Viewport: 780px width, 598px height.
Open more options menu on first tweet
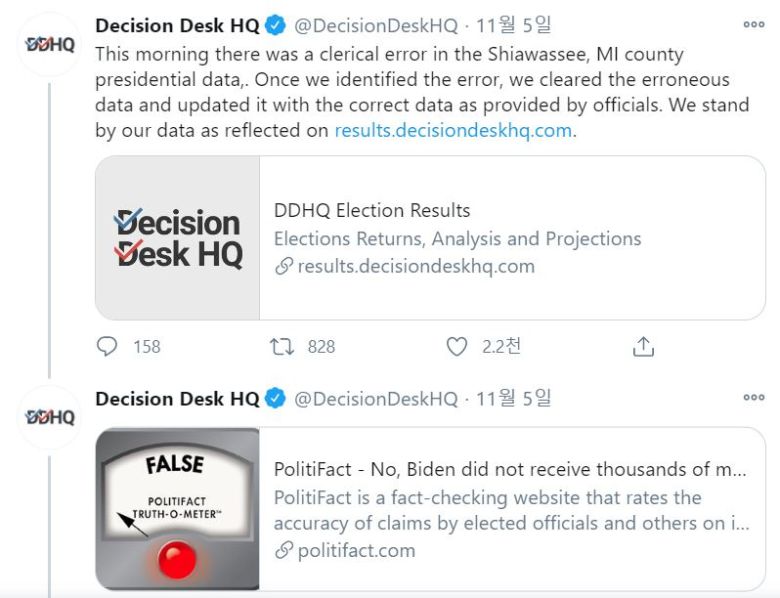coord(753,25)
